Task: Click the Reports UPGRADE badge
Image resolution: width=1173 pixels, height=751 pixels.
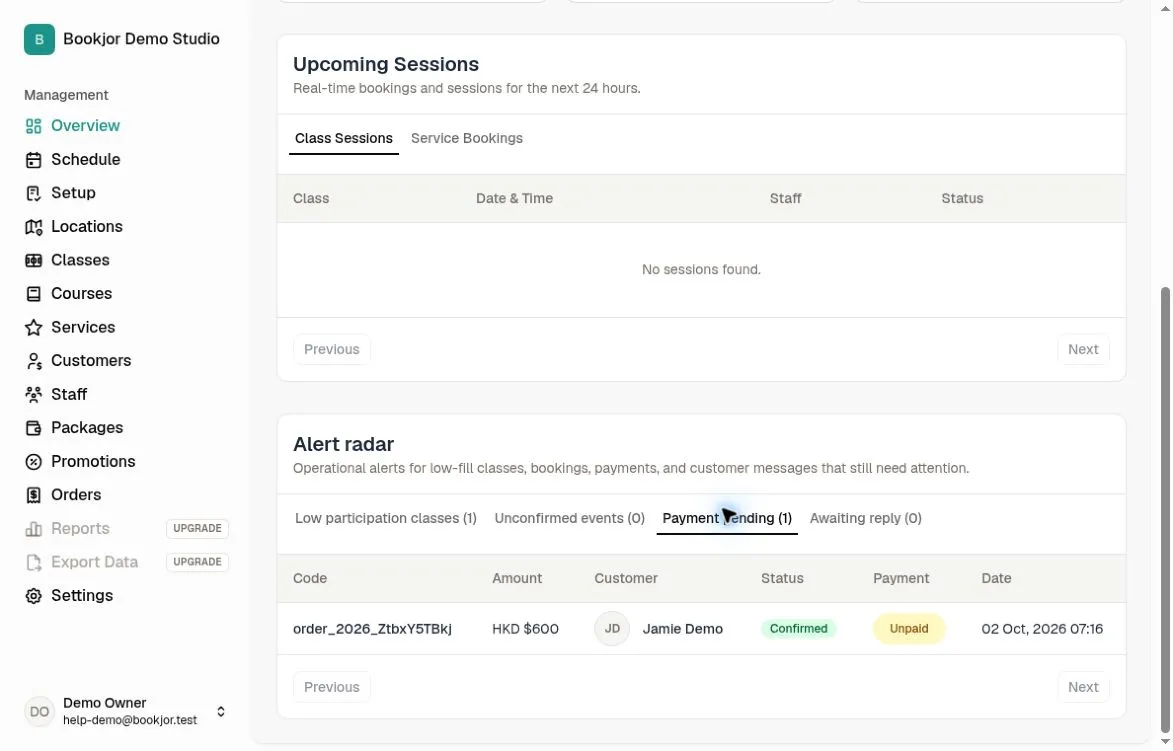Action: click(x=197, y=529)
